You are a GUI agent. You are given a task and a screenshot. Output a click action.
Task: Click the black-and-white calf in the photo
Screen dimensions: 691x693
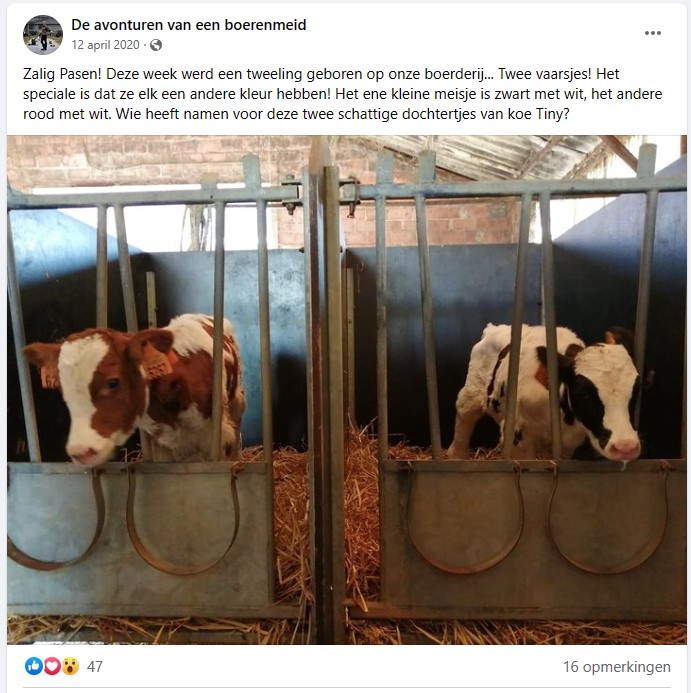click(548, 391)
